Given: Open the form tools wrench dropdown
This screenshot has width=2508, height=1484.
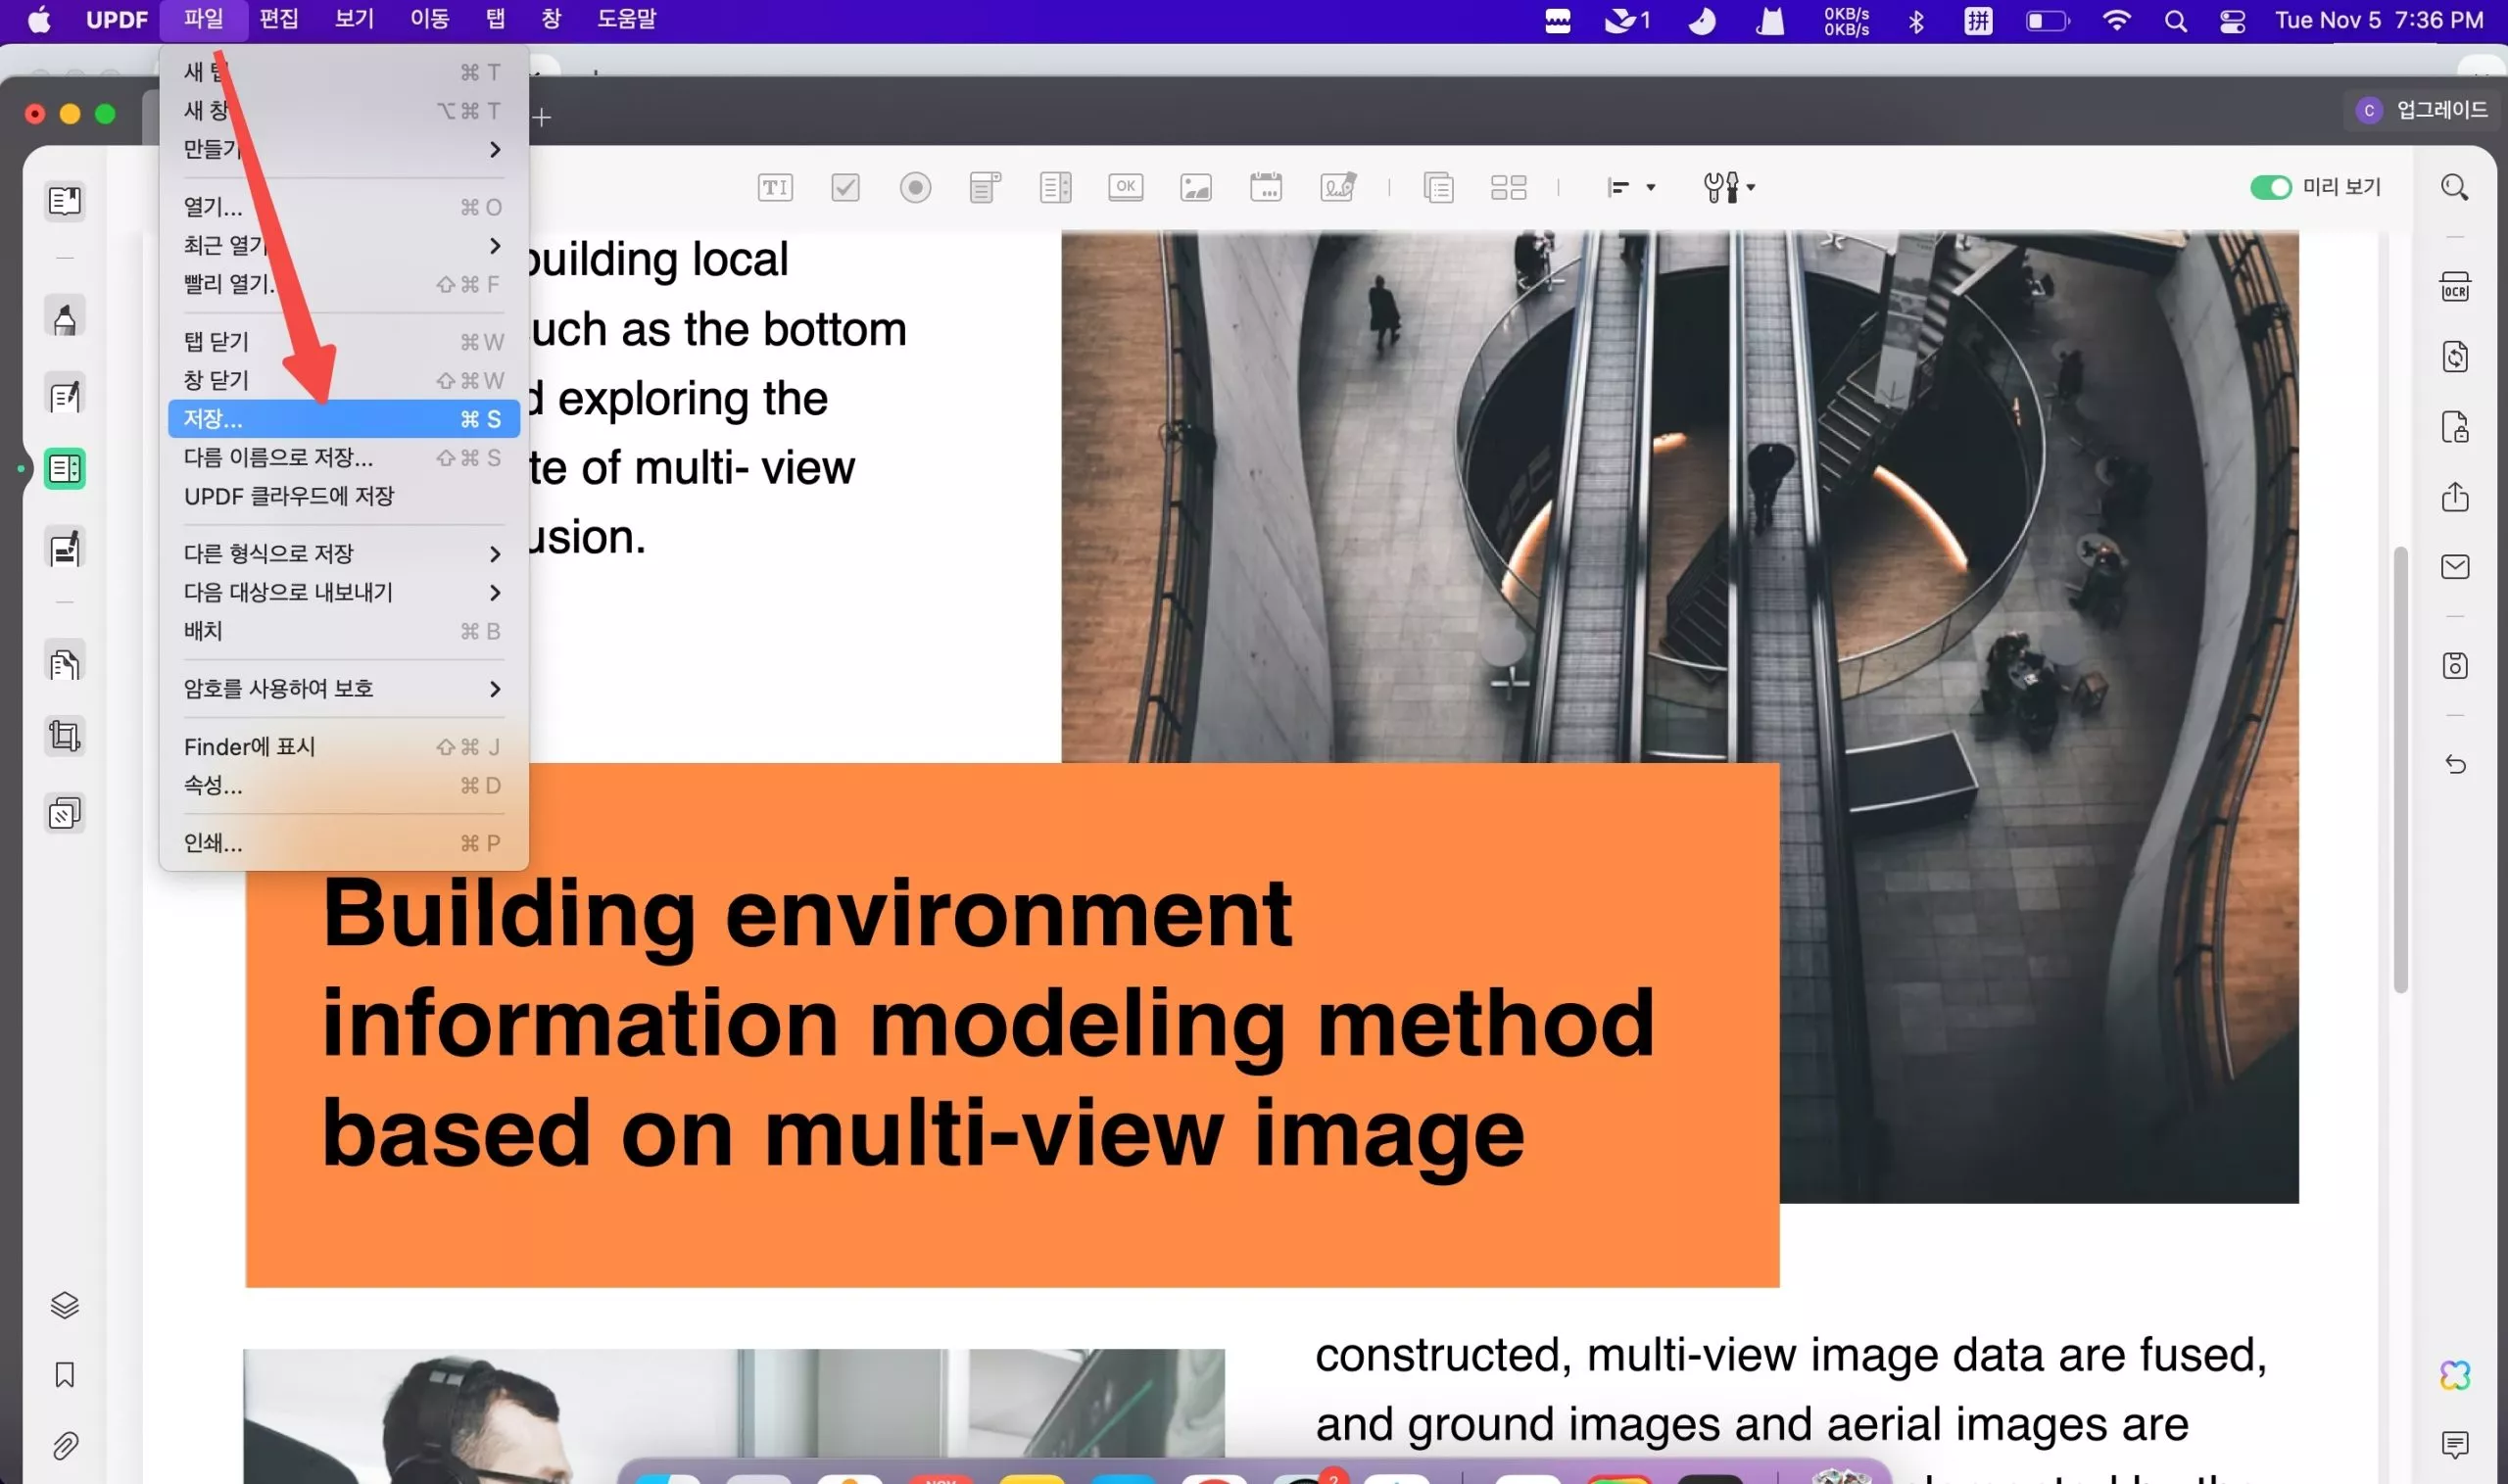Looking at the screenshot, I should [x=1728, y=187].
